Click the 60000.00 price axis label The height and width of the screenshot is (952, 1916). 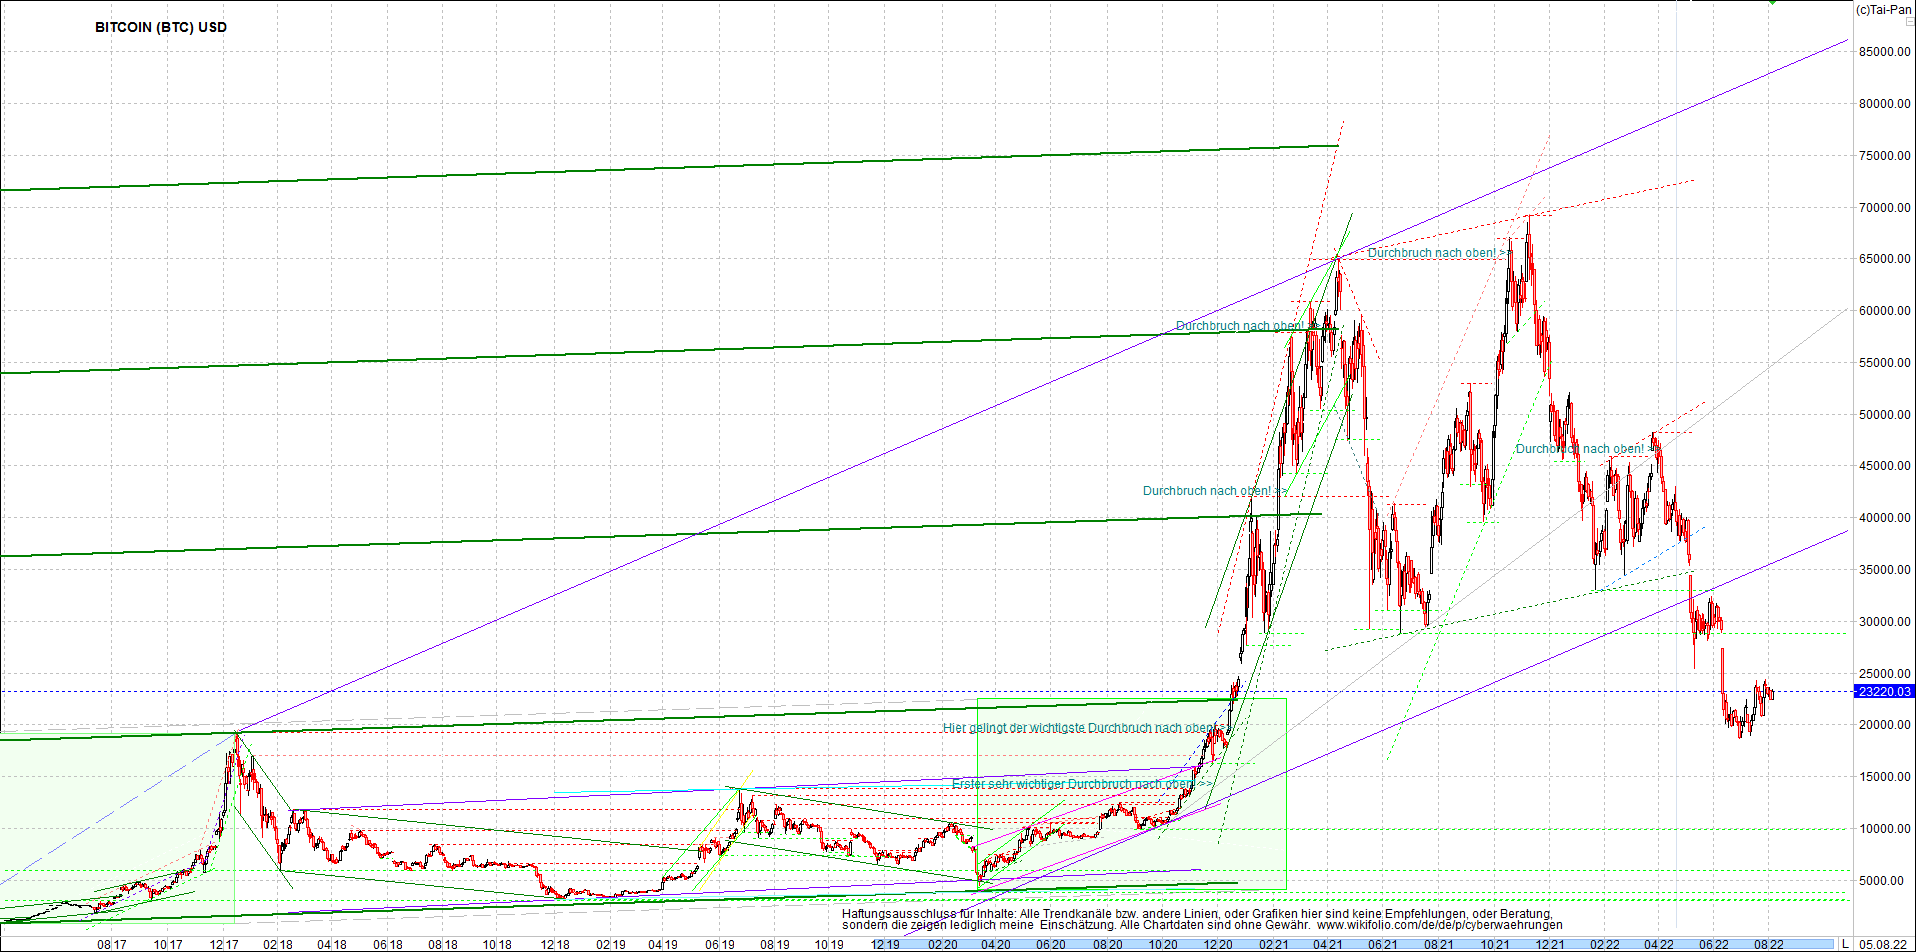(x=1884, y=311)
